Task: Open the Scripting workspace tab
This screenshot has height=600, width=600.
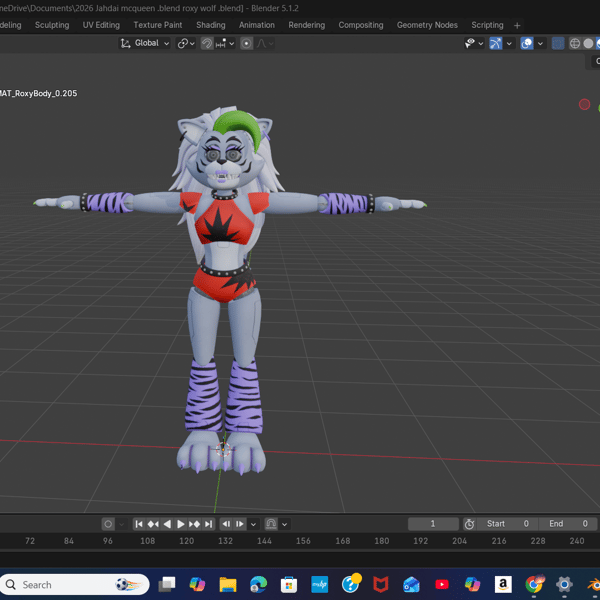Action: tap(487, 25)
